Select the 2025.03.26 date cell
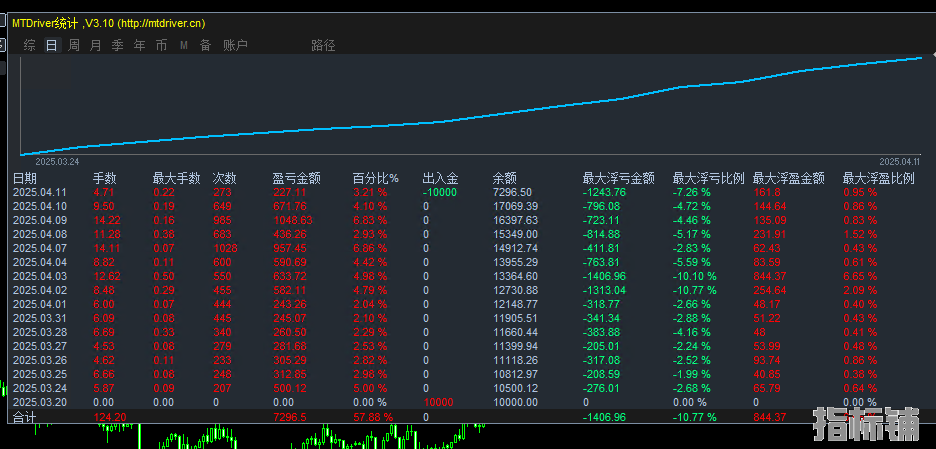This screenshot has width=936, height=449. coord(39,360)
